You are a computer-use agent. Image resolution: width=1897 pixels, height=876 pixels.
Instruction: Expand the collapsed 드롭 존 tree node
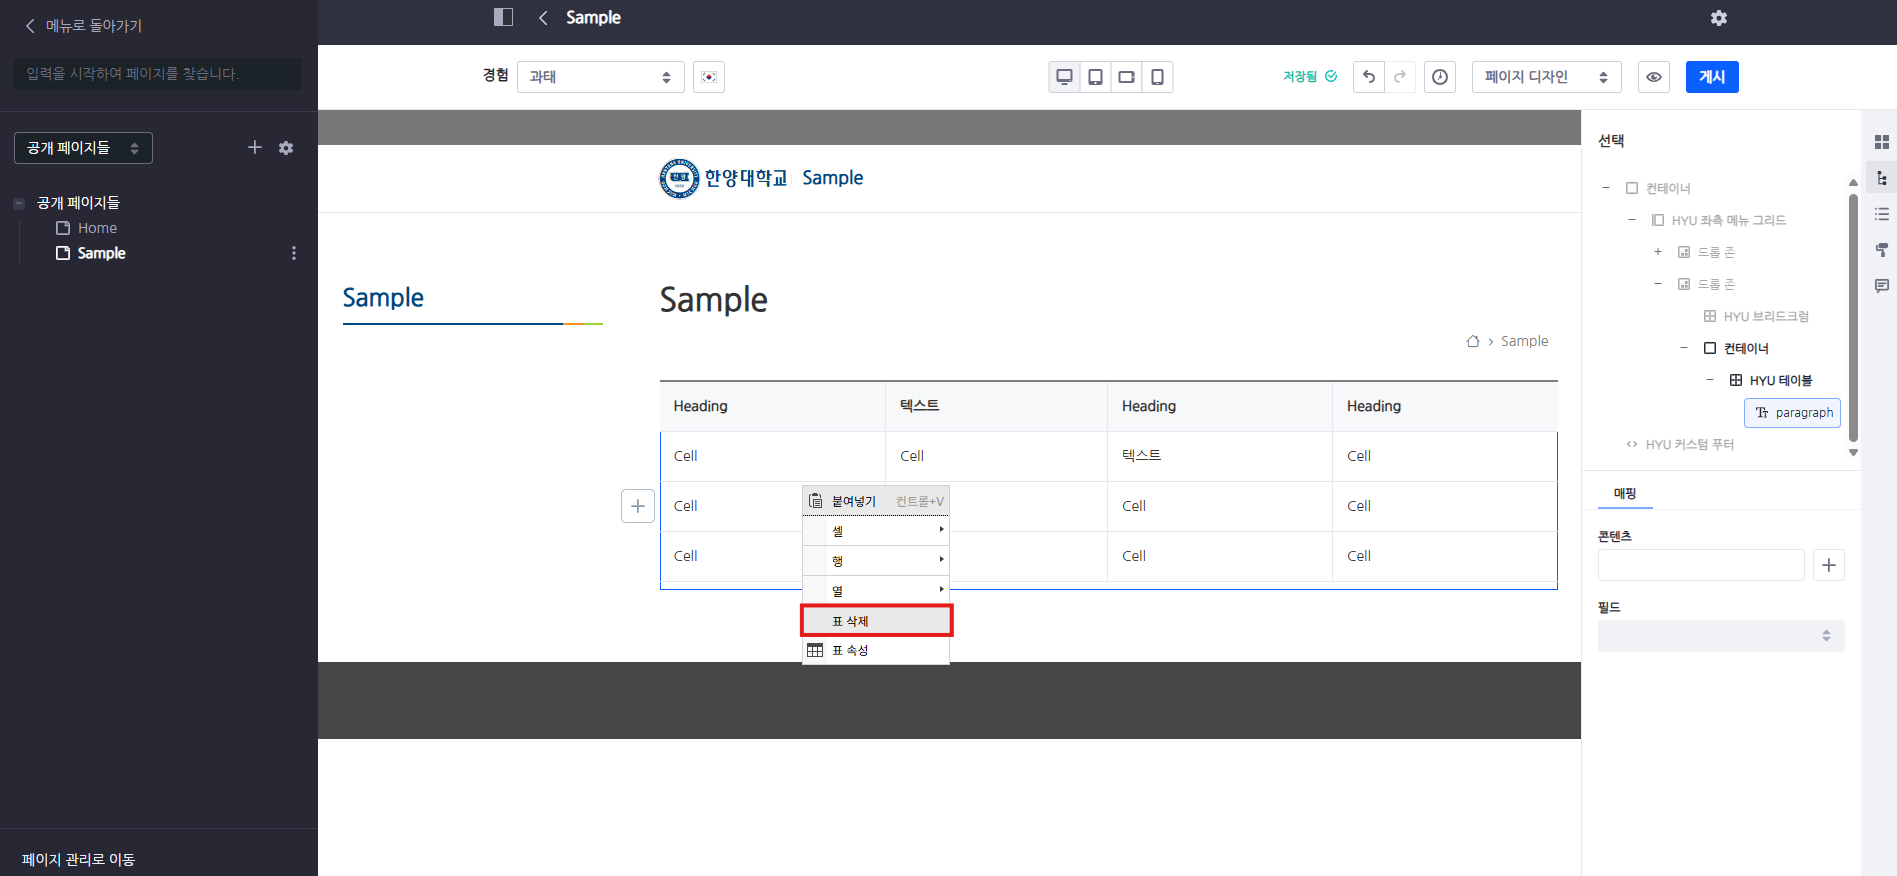(x=1657, y=252)
